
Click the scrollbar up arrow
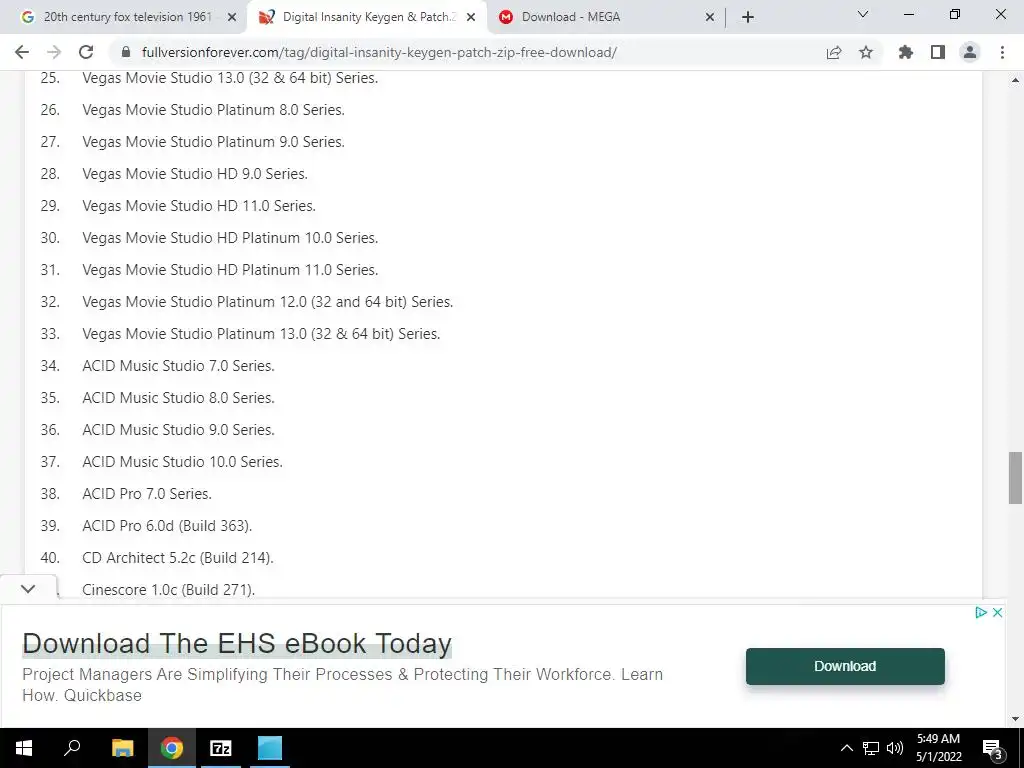[1015, 80]
